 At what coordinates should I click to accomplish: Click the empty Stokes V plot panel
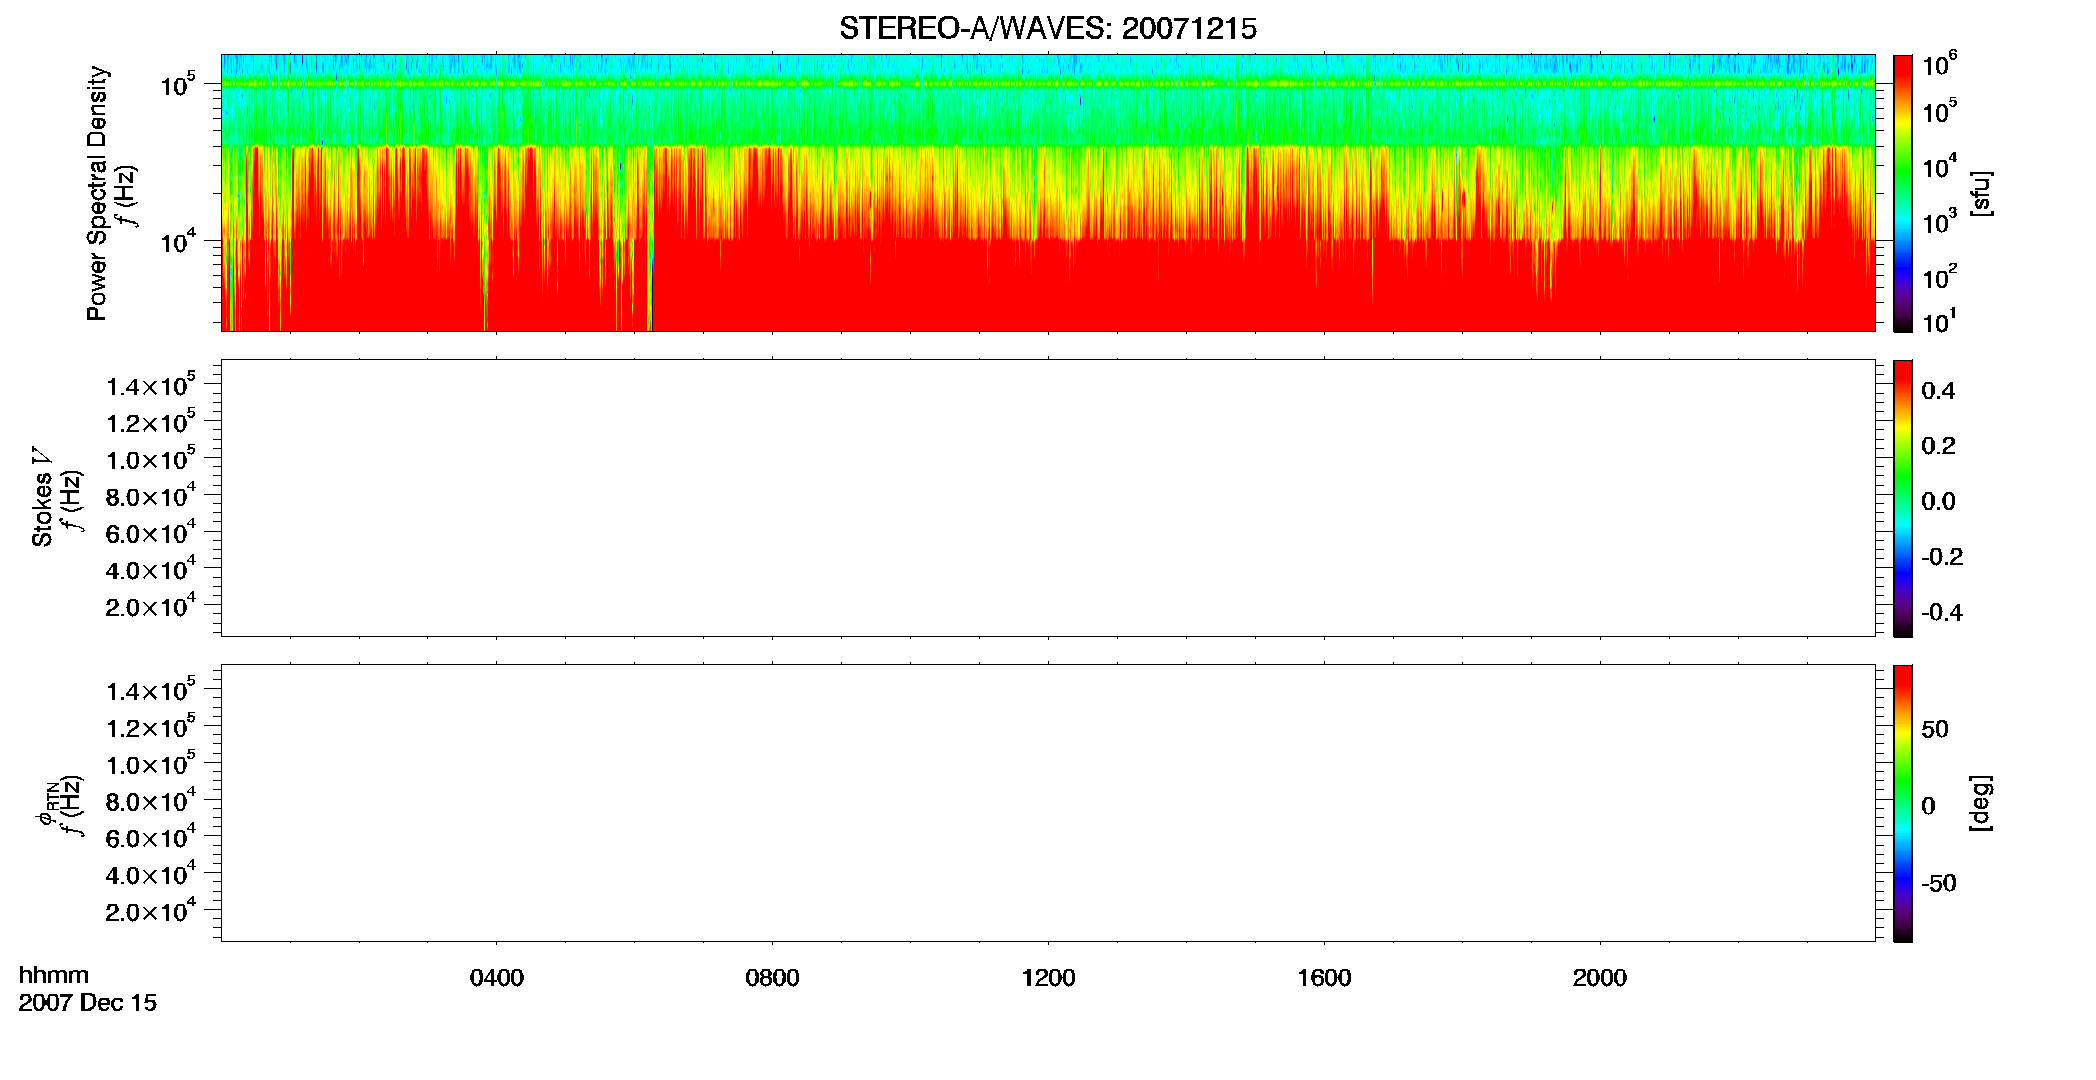(x=1048, y=498)
